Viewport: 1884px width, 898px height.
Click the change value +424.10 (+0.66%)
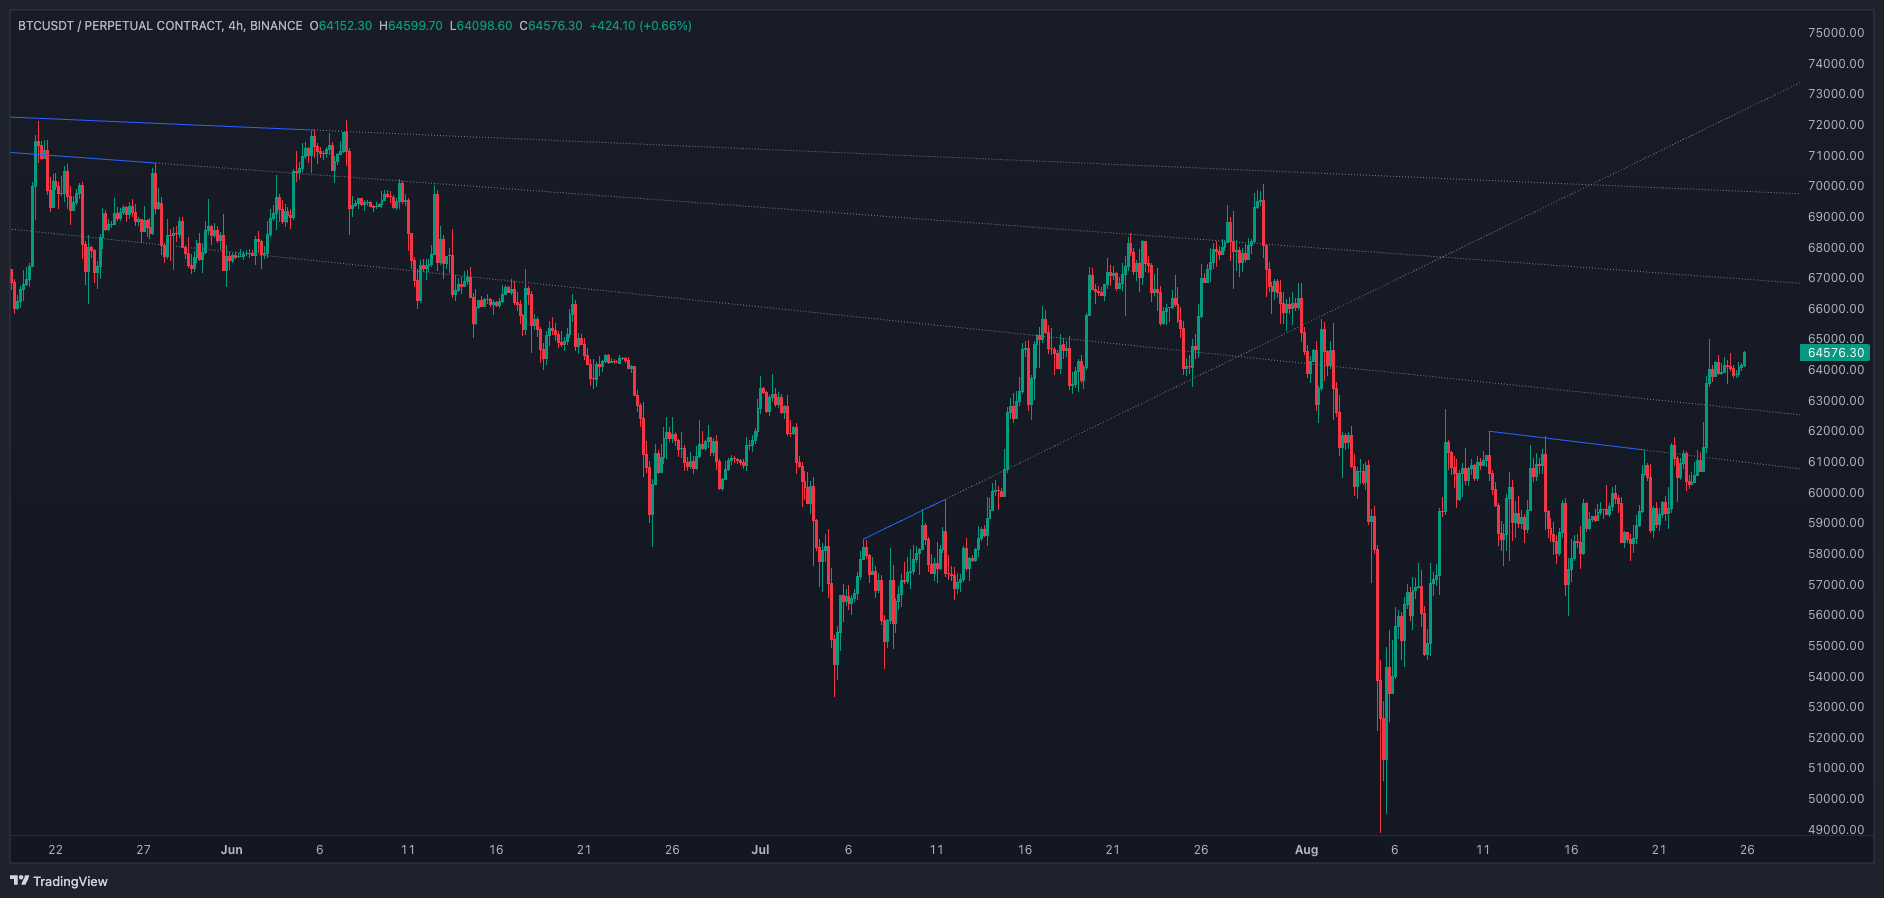(x=640, y=26)
